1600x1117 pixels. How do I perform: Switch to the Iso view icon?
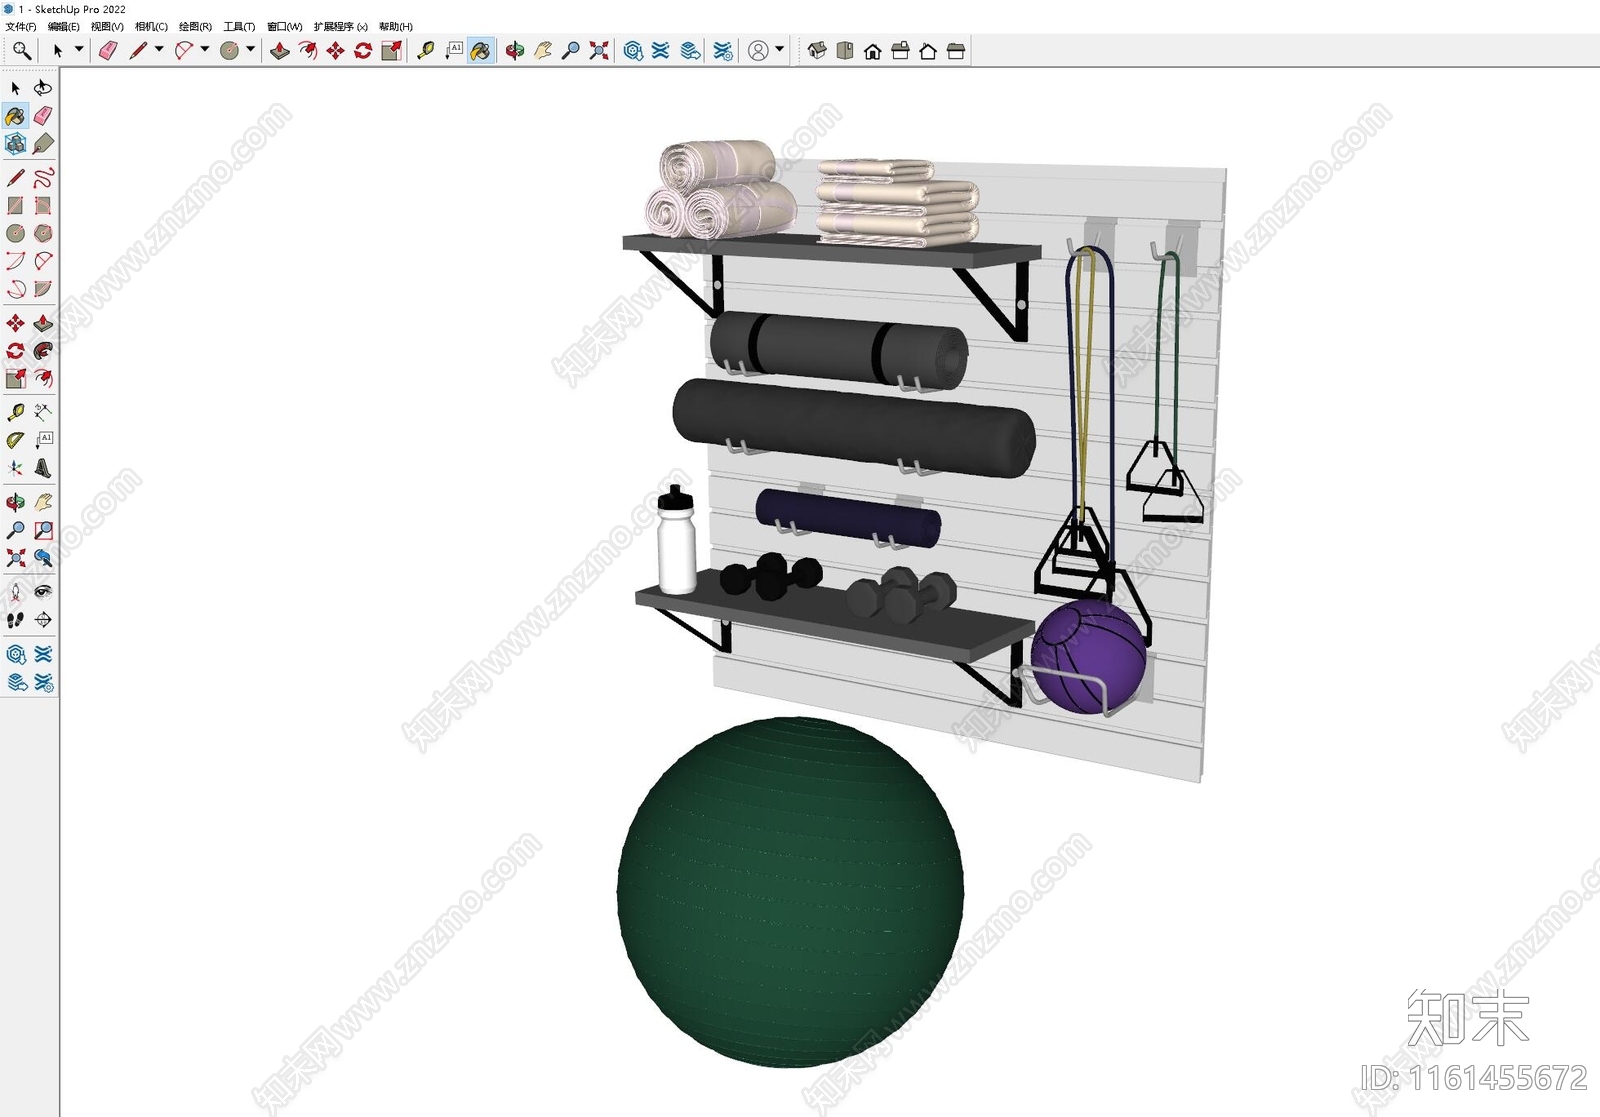(x=817, y=50)
